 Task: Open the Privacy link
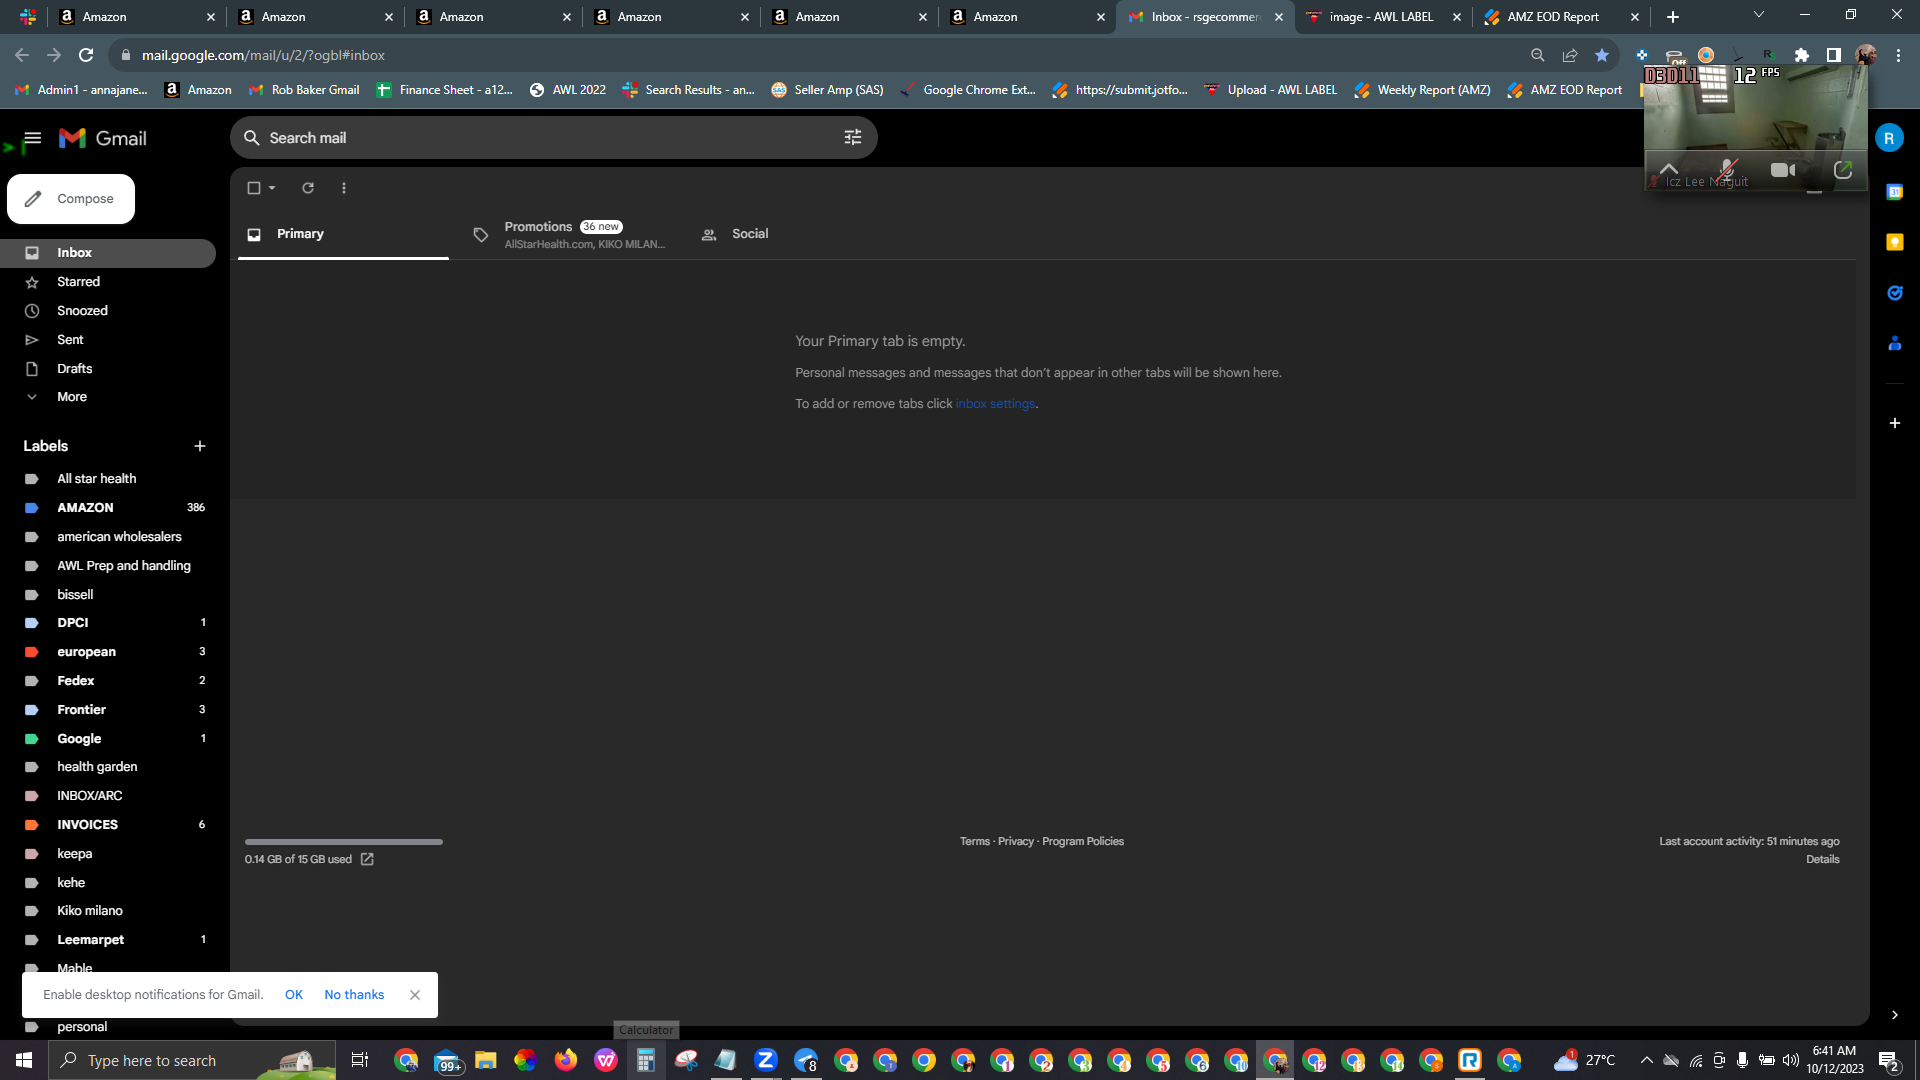point(1015,842)
